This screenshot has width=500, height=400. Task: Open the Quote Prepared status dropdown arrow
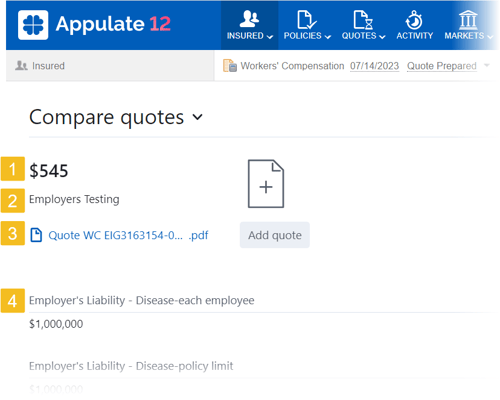(x=487, y=65)
